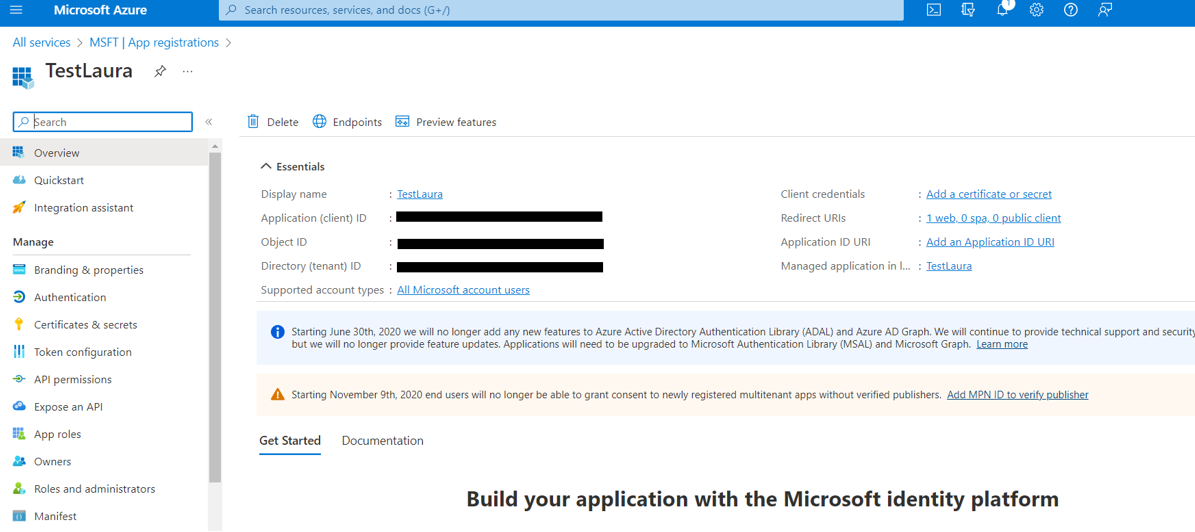
Task: Click the top Search resources, services, and docs bar
Action: point(561,10)
